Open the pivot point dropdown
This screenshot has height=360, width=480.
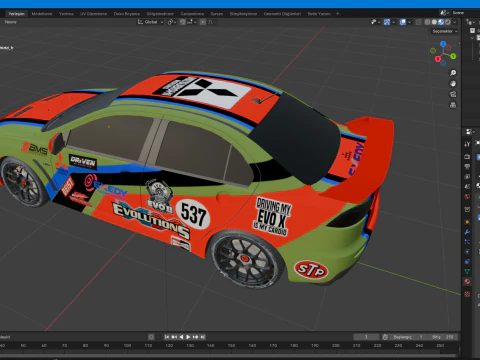pyautogui.click(x=172, y=22)
